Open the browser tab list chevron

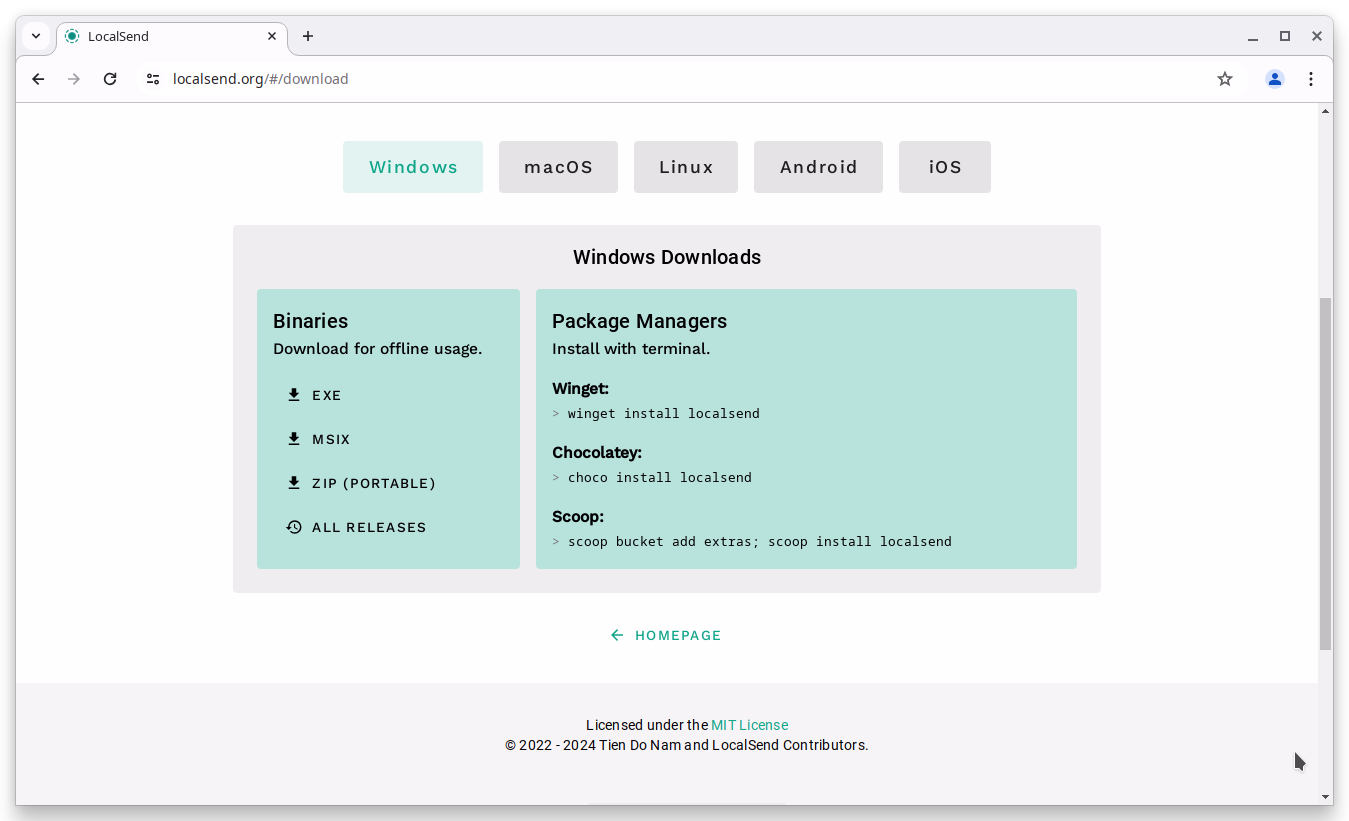(x=35, y=36)
